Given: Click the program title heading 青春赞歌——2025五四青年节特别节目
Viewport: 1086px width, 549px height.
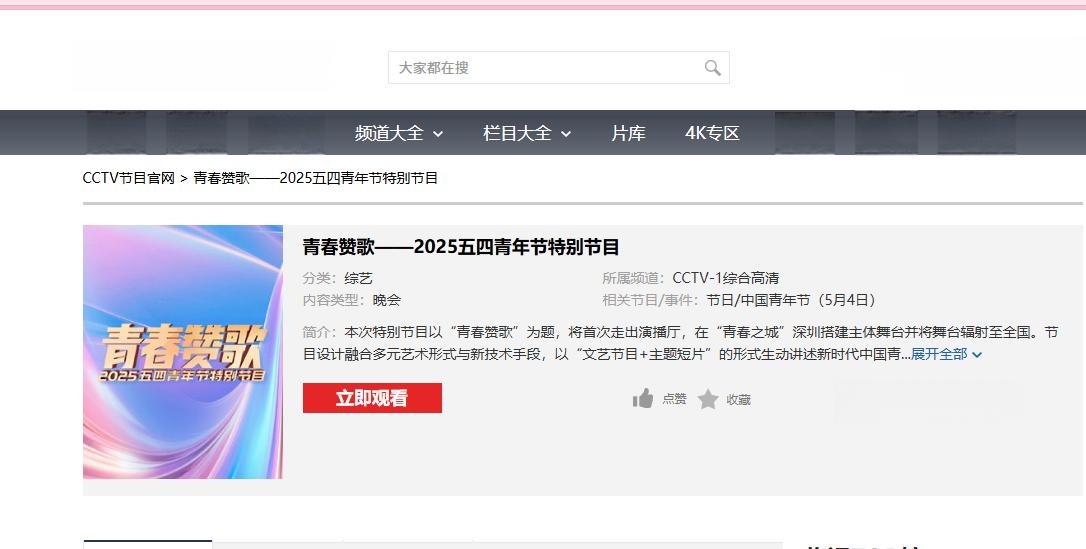Looking at the screenshot, I should pyautogui.click(x=461, y=247).
